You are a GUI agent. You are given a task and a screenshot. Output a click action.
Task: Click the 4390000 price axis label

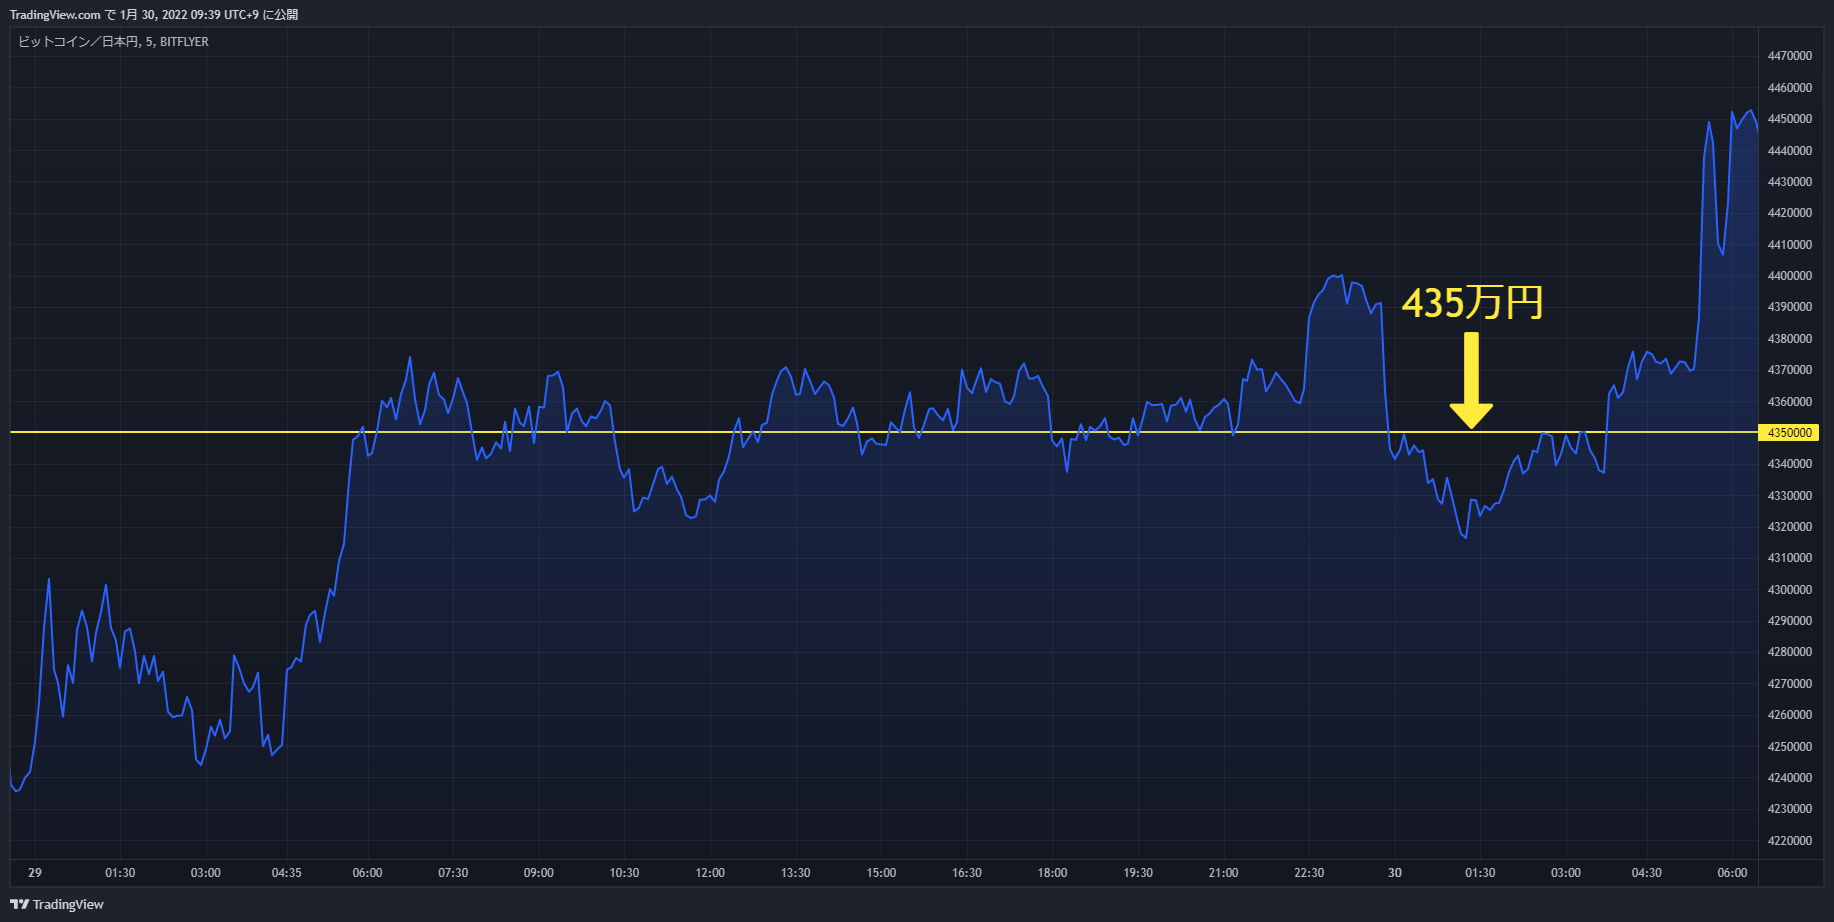(1789, 307)
